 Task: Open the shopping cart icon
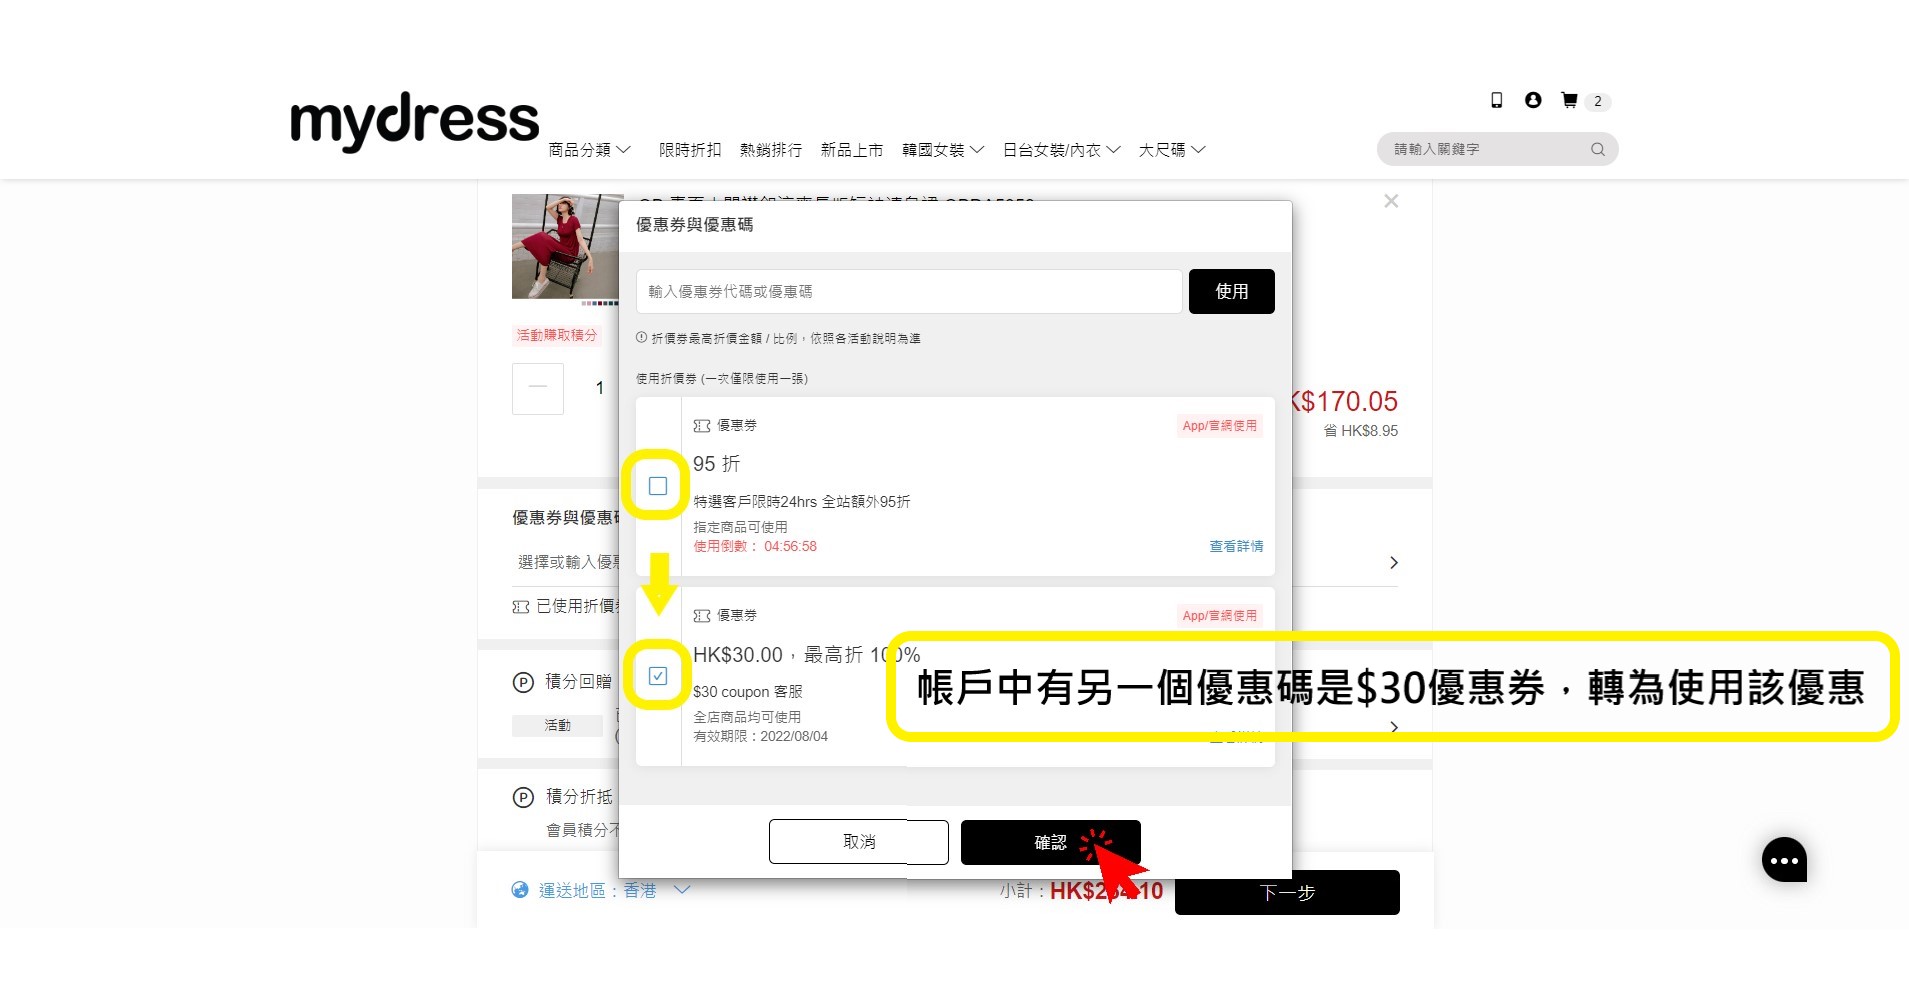(1570, 100)
